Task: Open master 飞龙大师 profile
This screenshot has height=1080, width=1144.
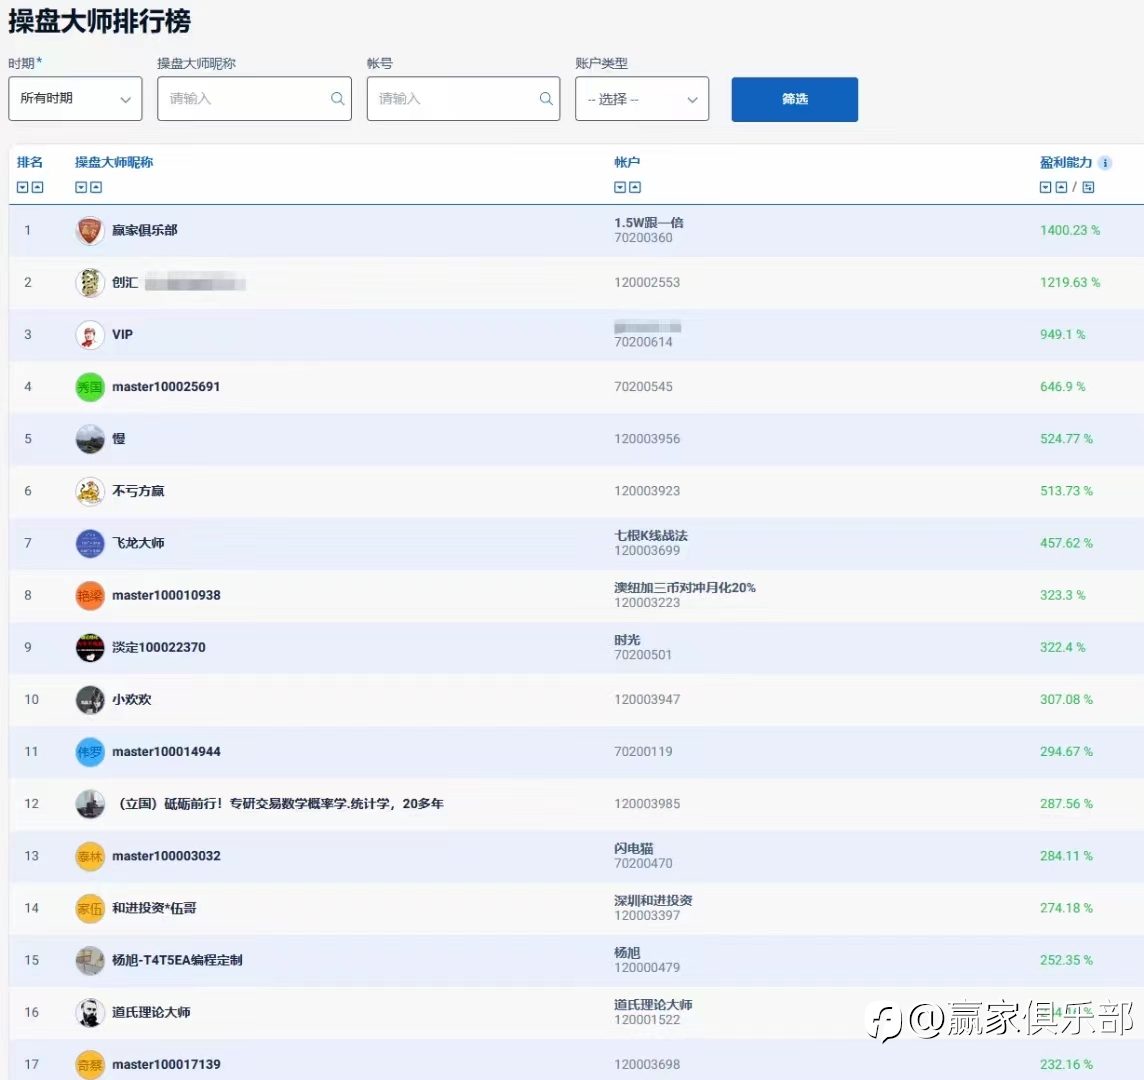Action: click(138, 543)
